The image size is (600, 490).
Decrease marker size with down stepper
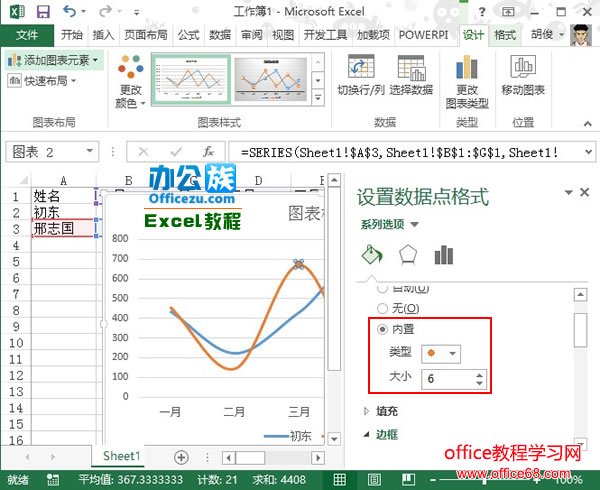[479, 383]
